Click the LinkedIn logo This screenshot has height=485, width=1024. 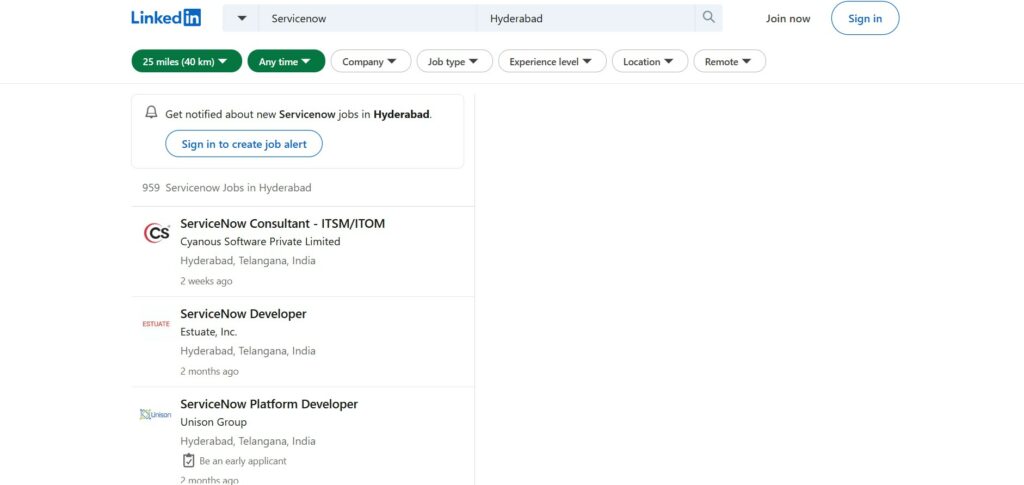click(166, 18)
